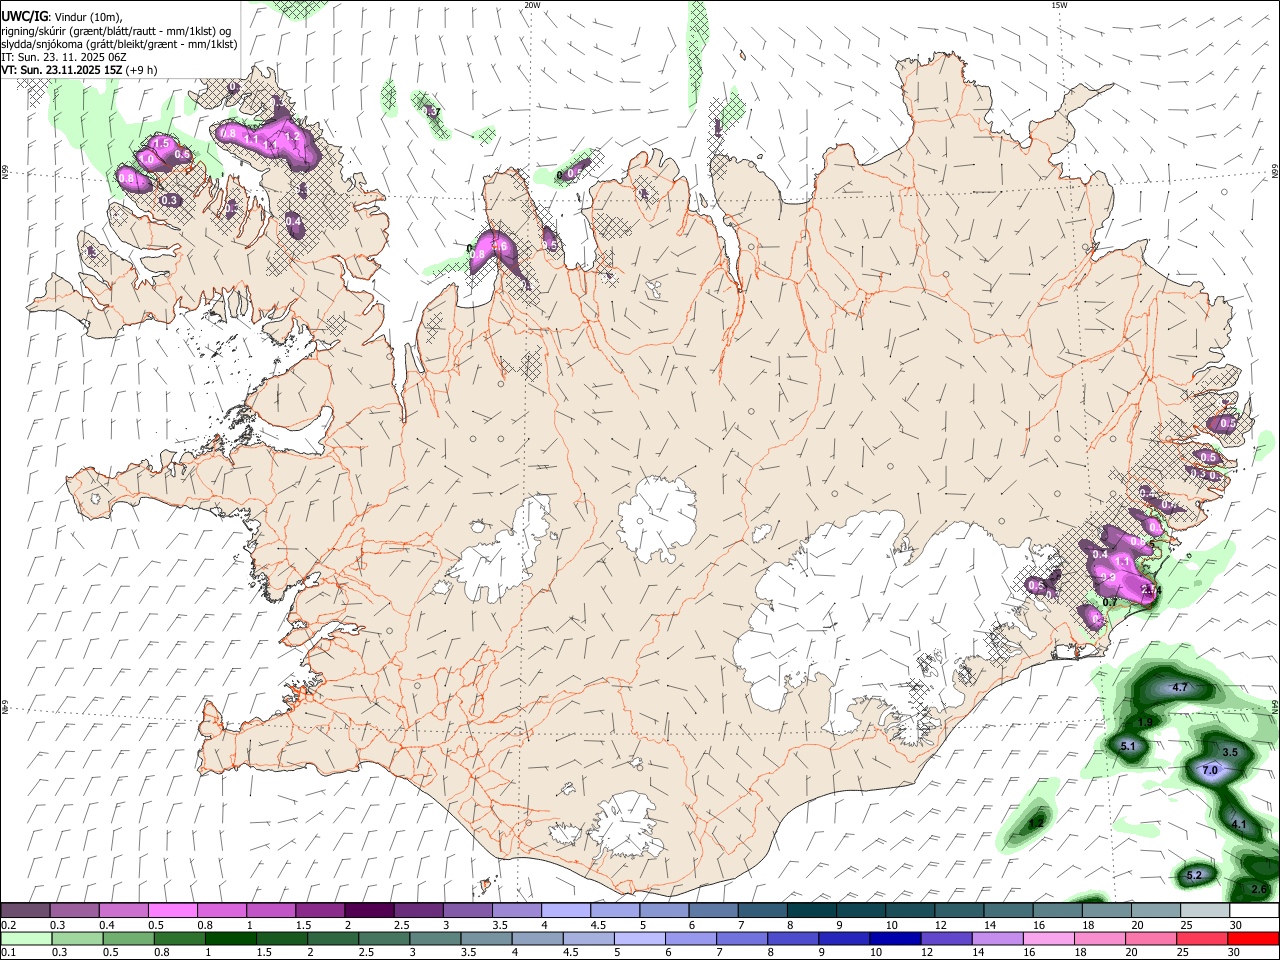Select the 'IT: Sun. 23. 11. 2025 06Z' line
1280x960 pixels.
point(64,57)
